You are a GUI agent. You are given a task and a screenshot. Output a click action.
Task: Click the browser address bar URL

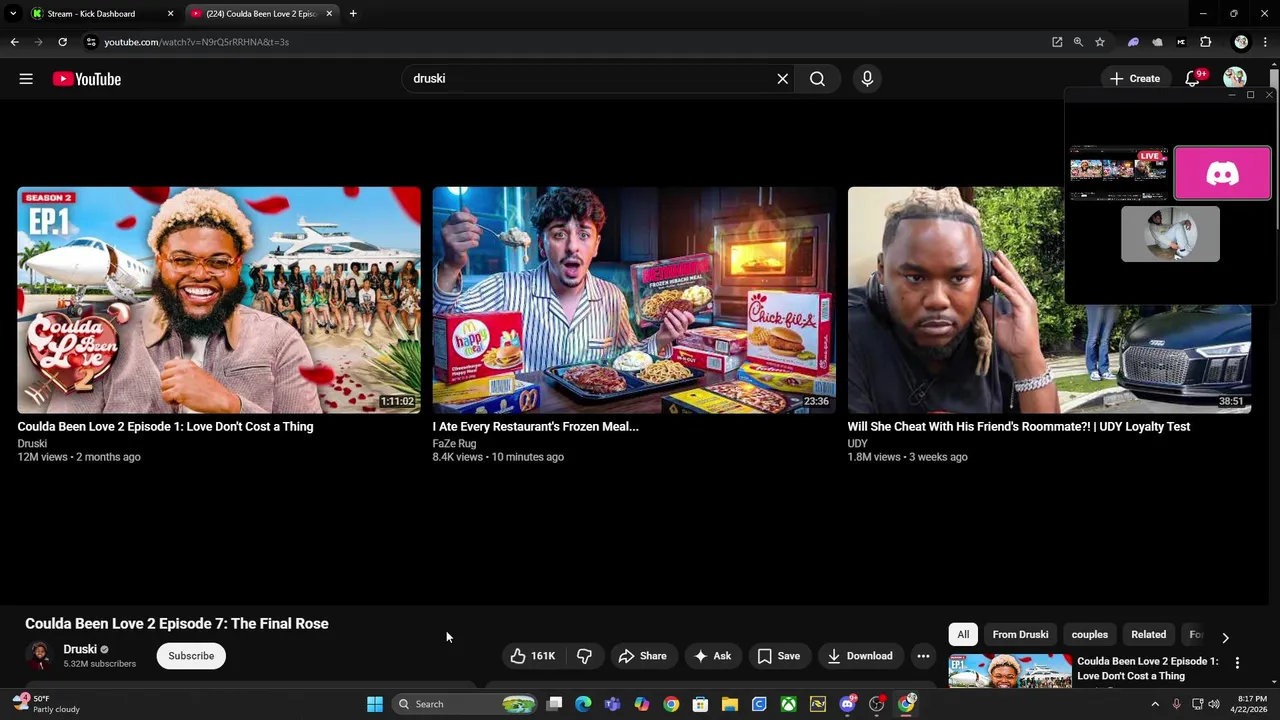pyautogui.click(x=196, y=42)
